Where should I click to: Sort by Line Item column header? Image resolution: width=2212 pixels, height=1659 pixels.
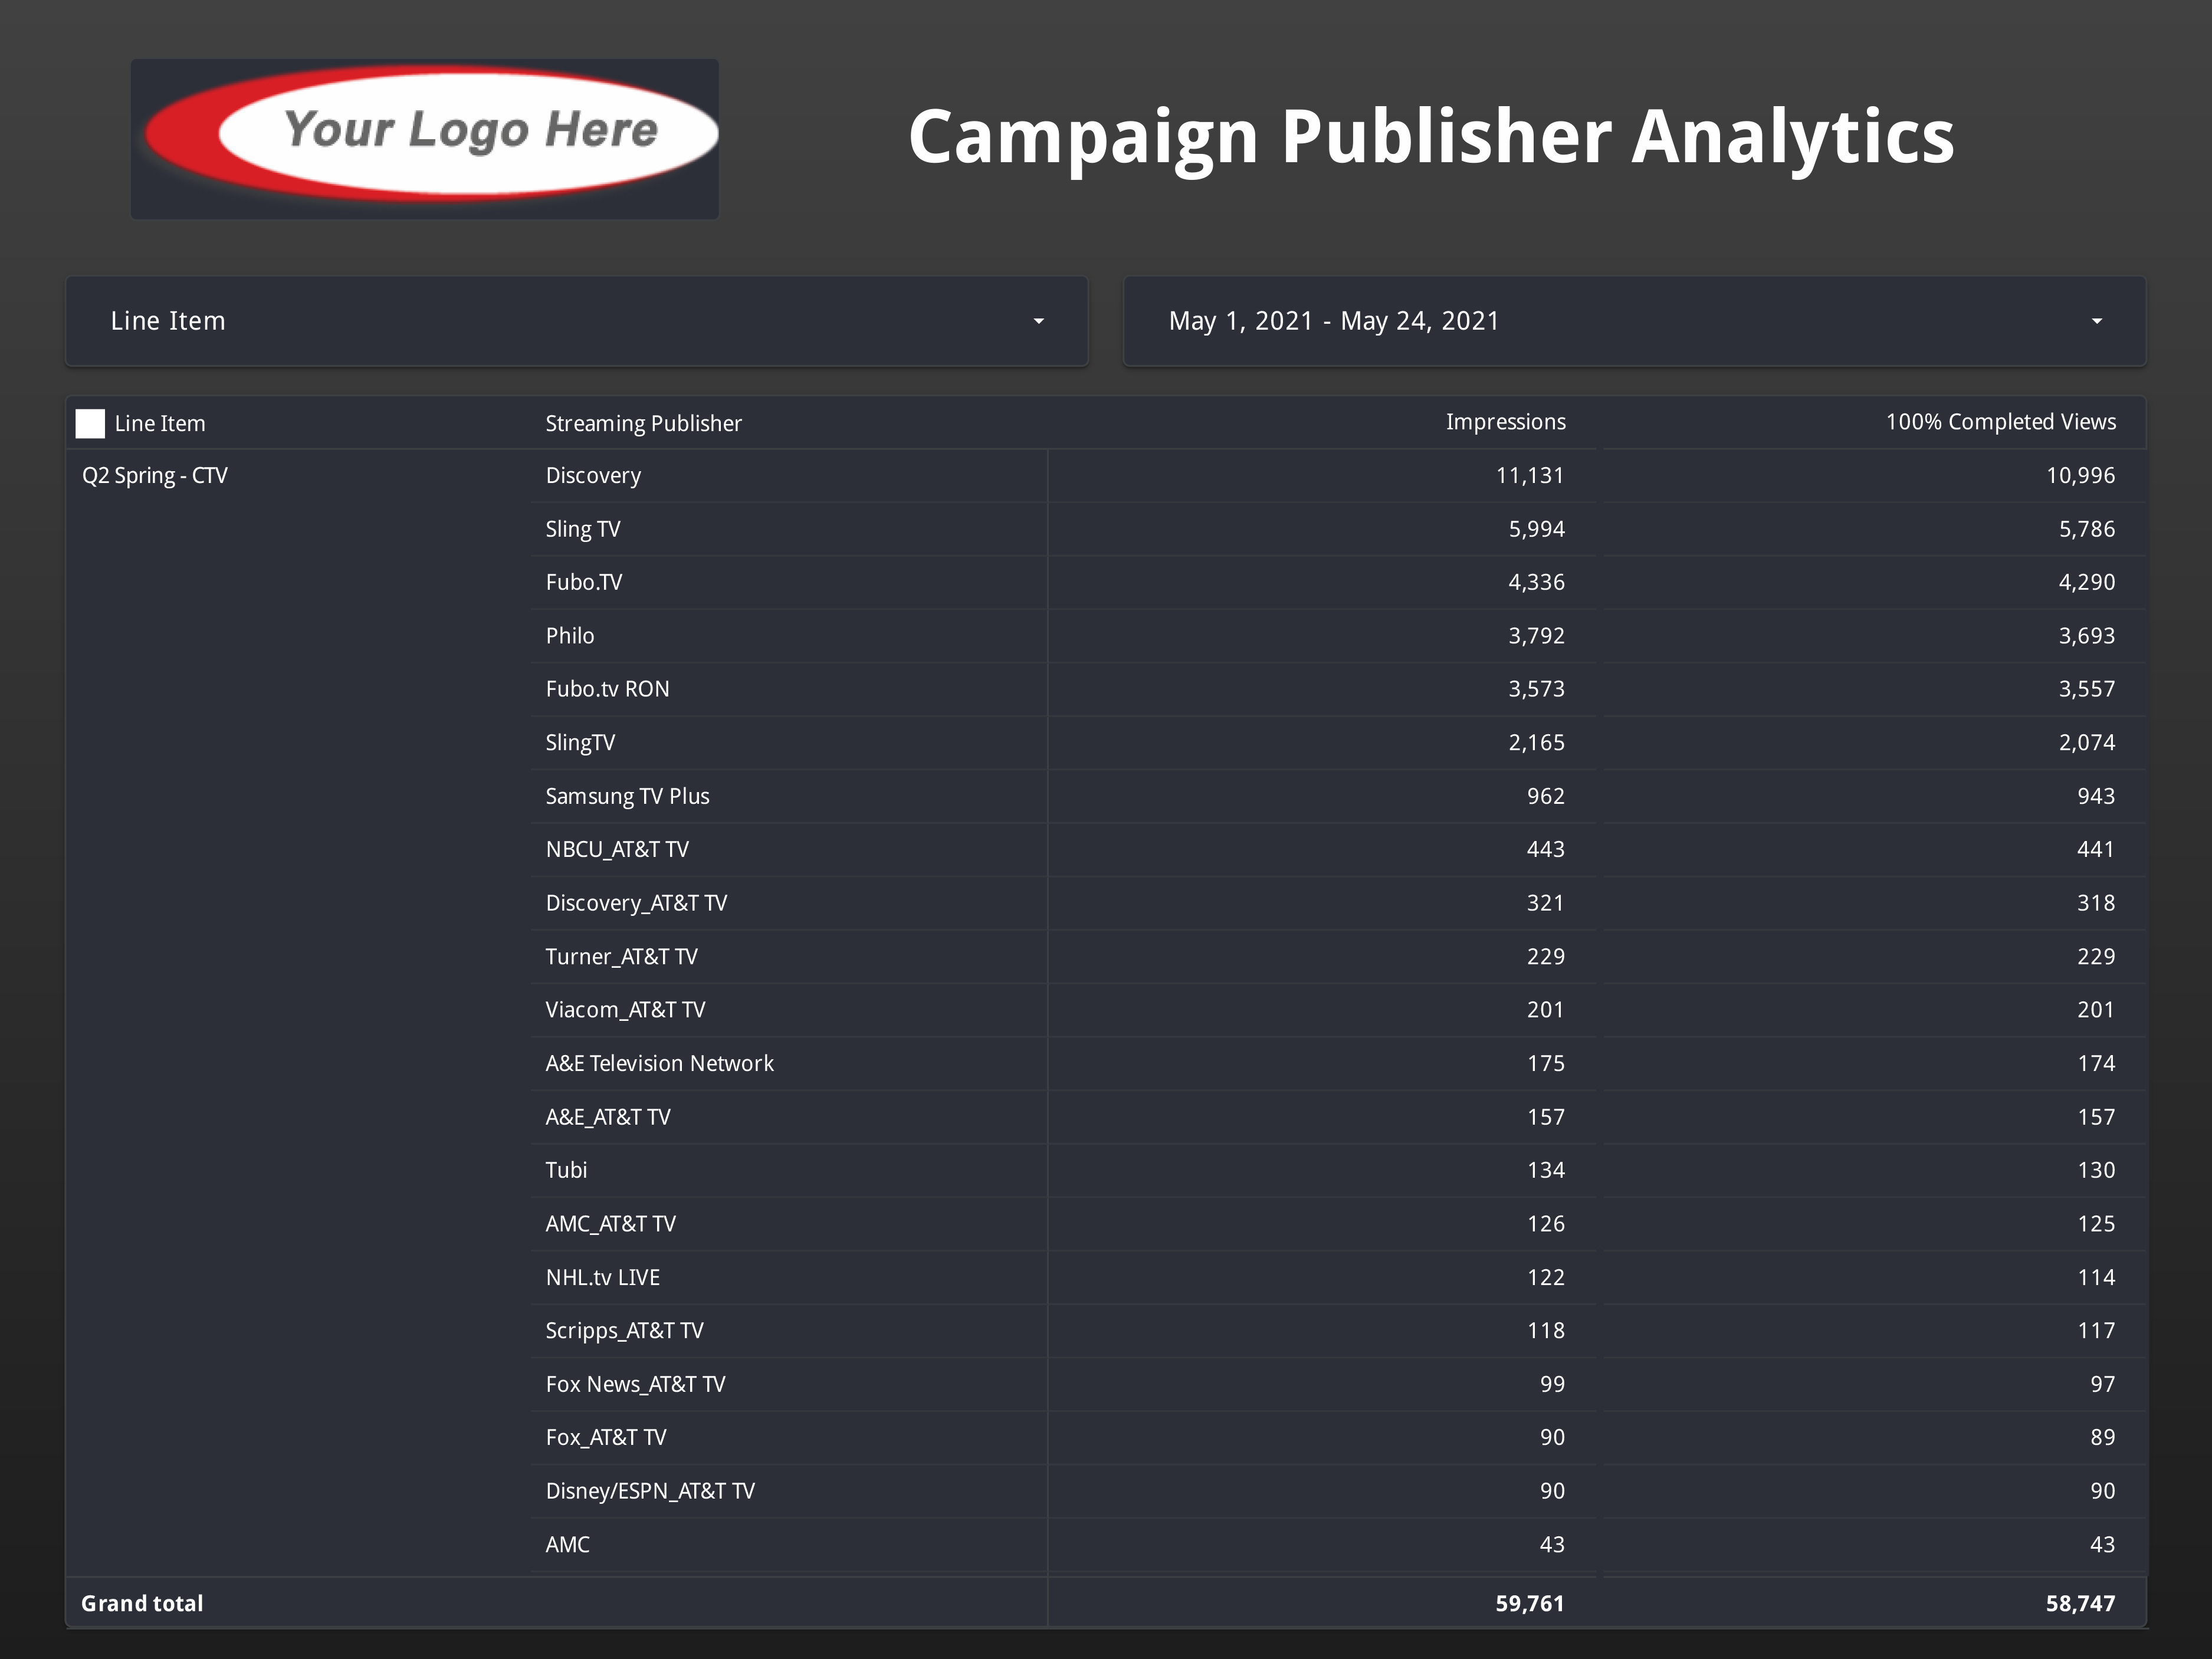point(160,423)
